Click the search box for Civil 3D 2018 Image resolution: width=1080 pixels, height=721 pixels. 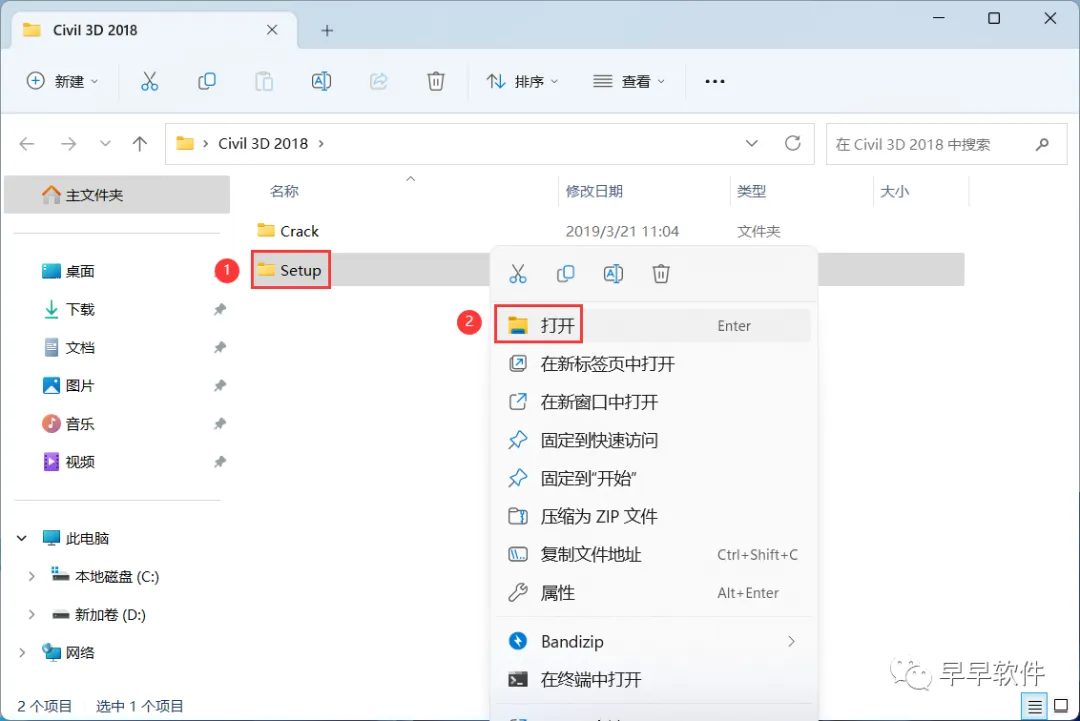coord(946,144)
